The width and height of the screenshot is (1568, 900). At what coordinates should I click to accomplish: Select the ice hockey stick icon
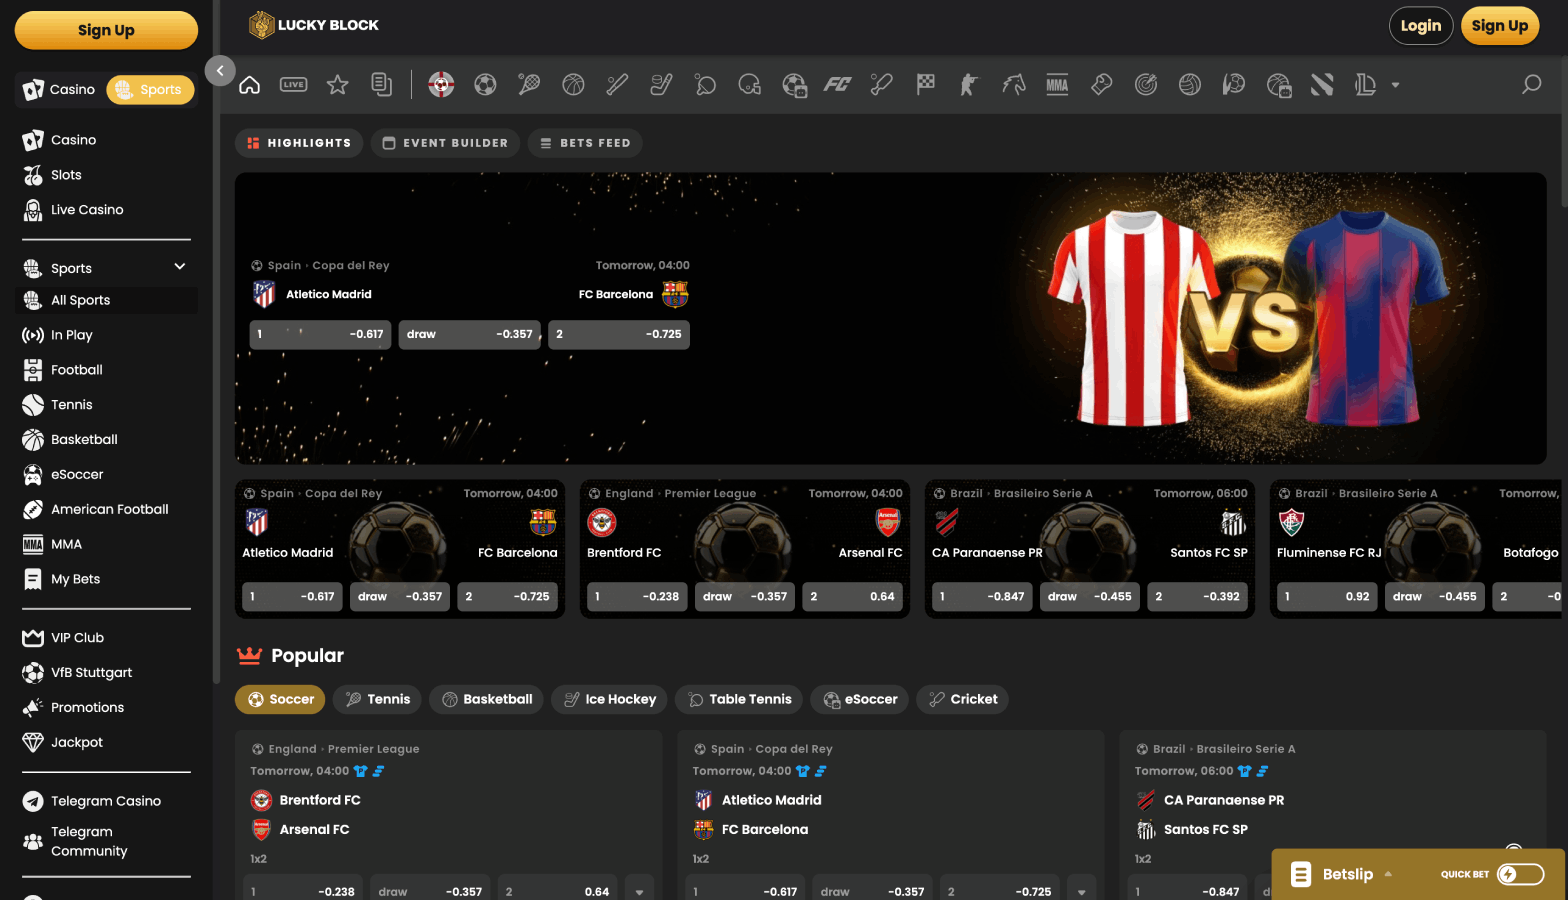(x=661, y=85)
